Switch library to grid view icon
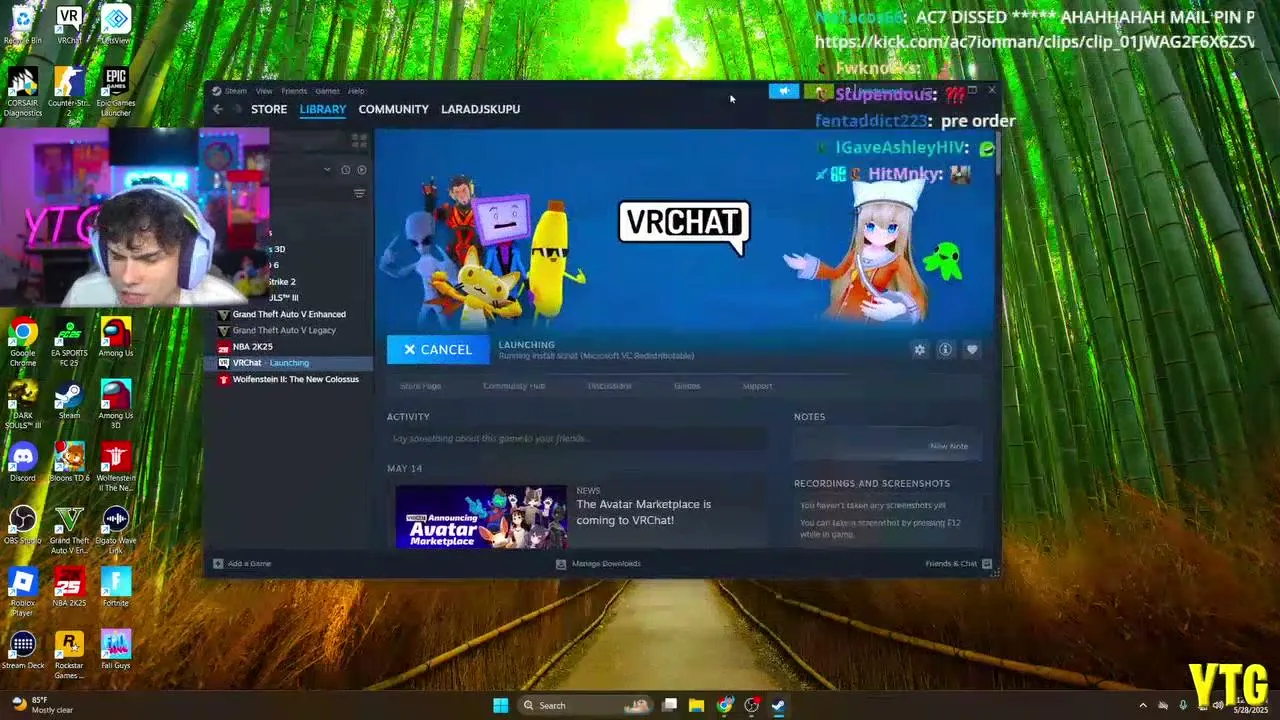The height and width of the screenshot is (720, 1280). pos(359,141)
